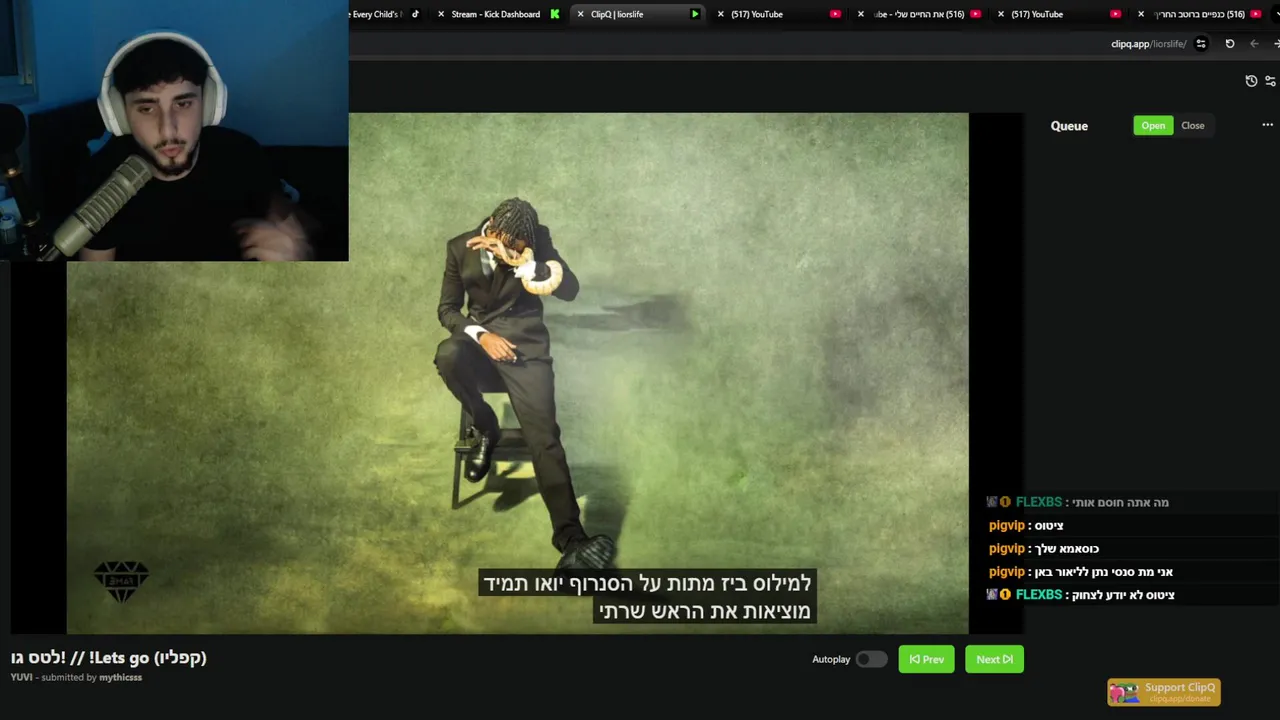Click the YUVI channel name
Viewport: 1280px width, 720px height.
[21, 677]
